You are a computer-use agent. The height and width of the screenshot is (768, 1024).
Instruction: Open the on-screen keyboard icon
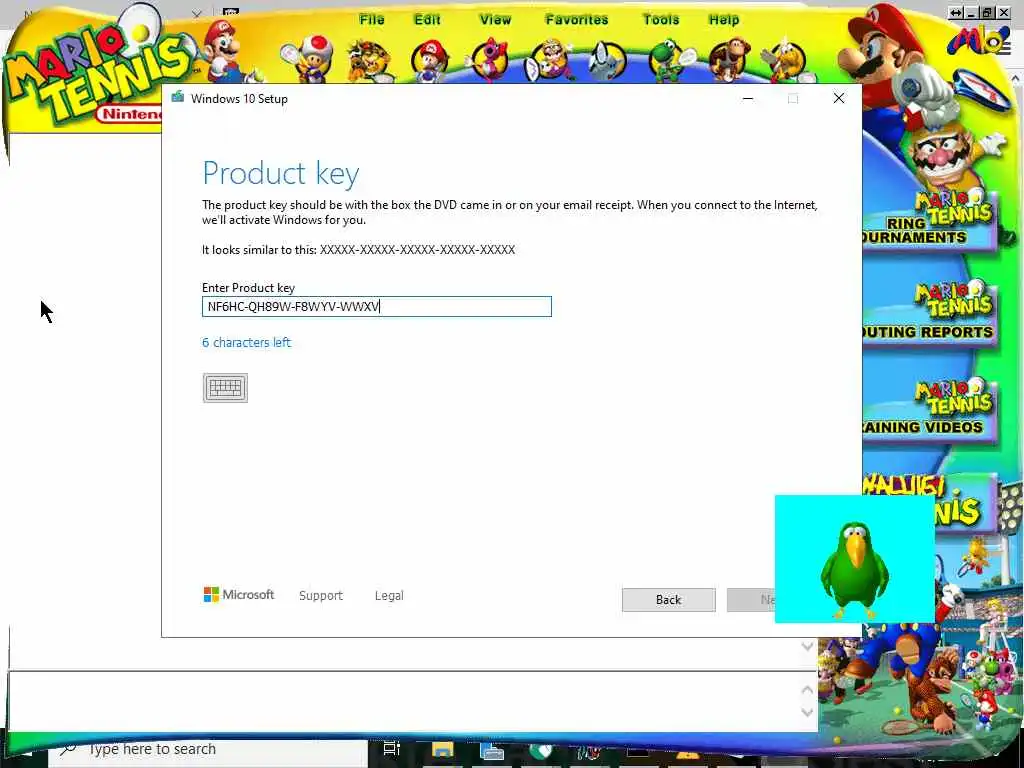[x=225, y=388]
